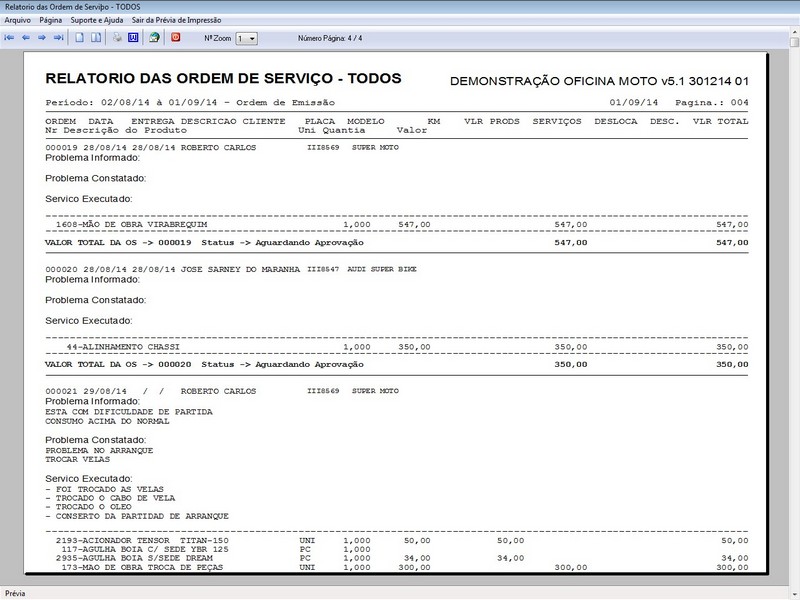Open the Suporte e Ajuda menu
The image size is (800, 600).
pyautogui.click(x=97, y=20)
